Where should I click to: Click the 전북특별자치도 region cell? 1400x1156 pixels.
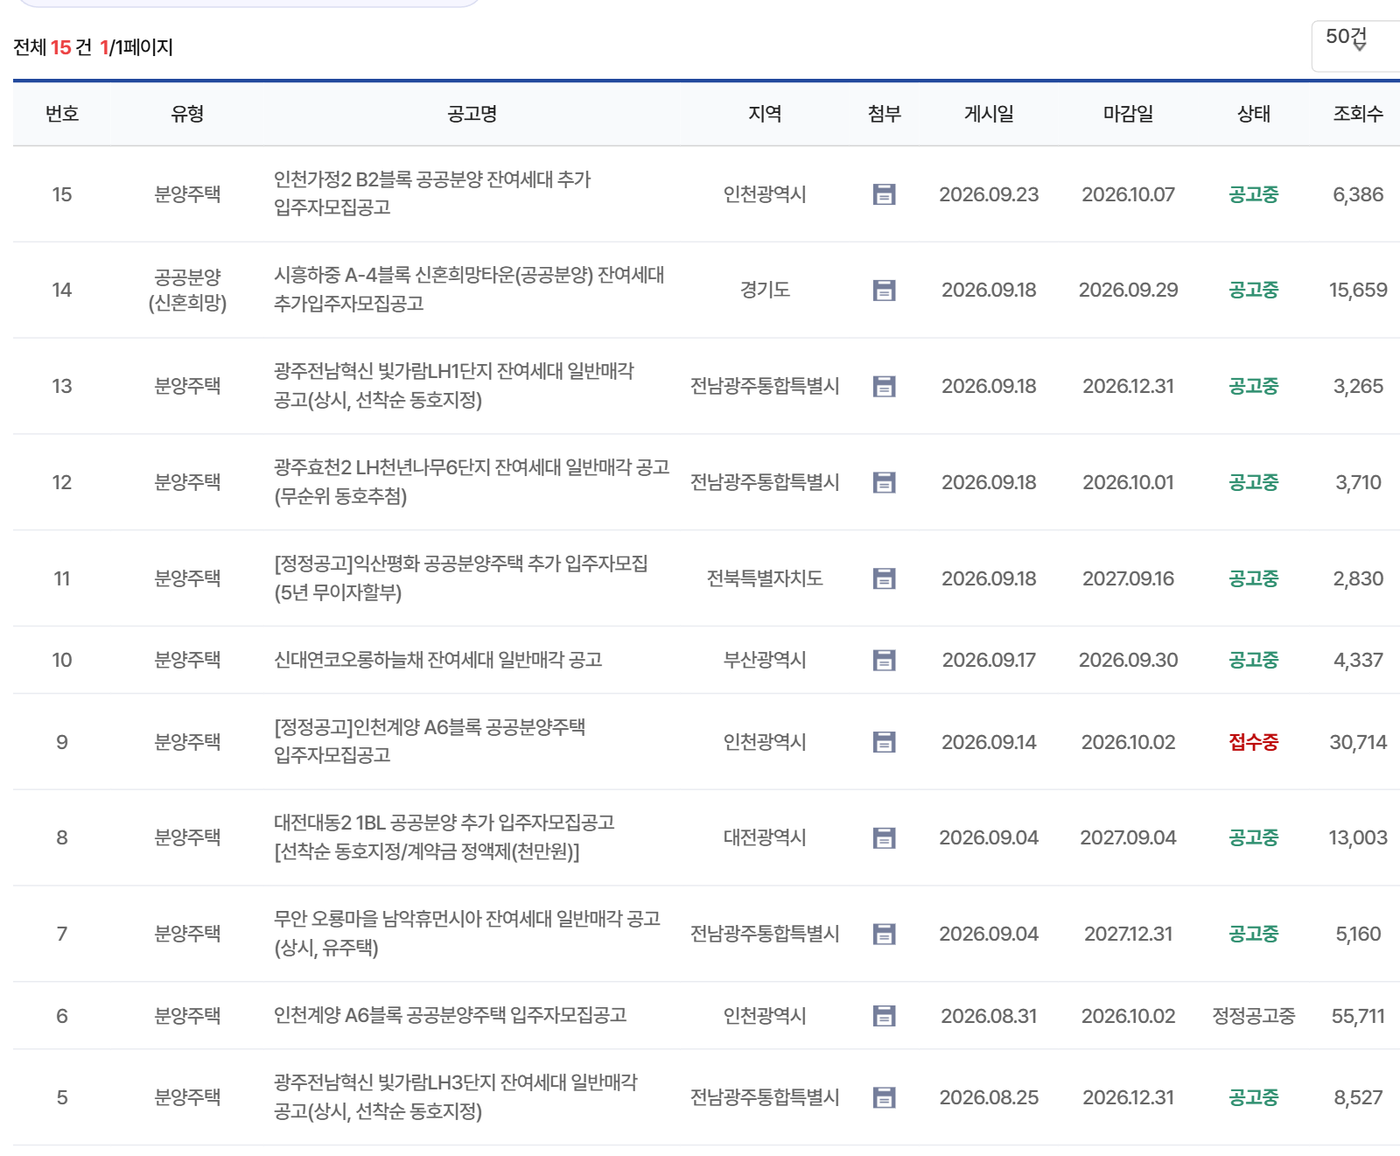tap(765, 578)
